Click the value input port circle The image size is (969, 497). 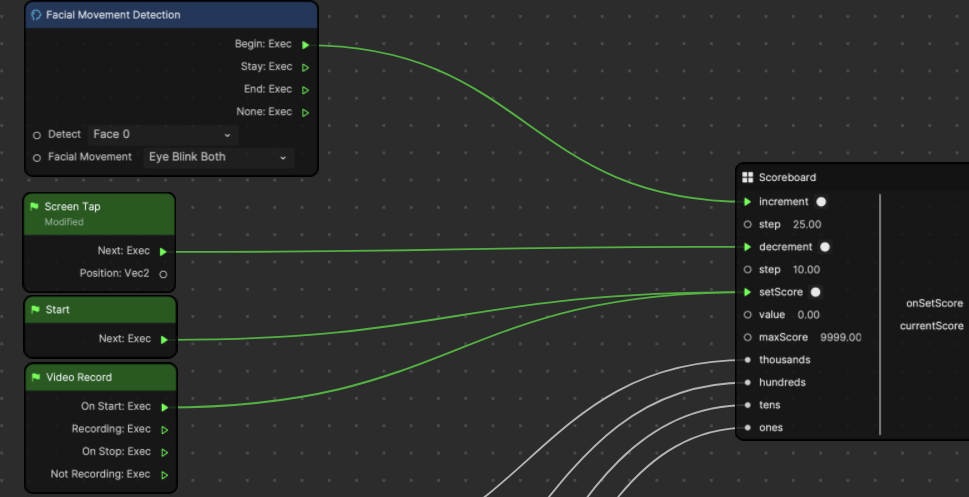748,315
